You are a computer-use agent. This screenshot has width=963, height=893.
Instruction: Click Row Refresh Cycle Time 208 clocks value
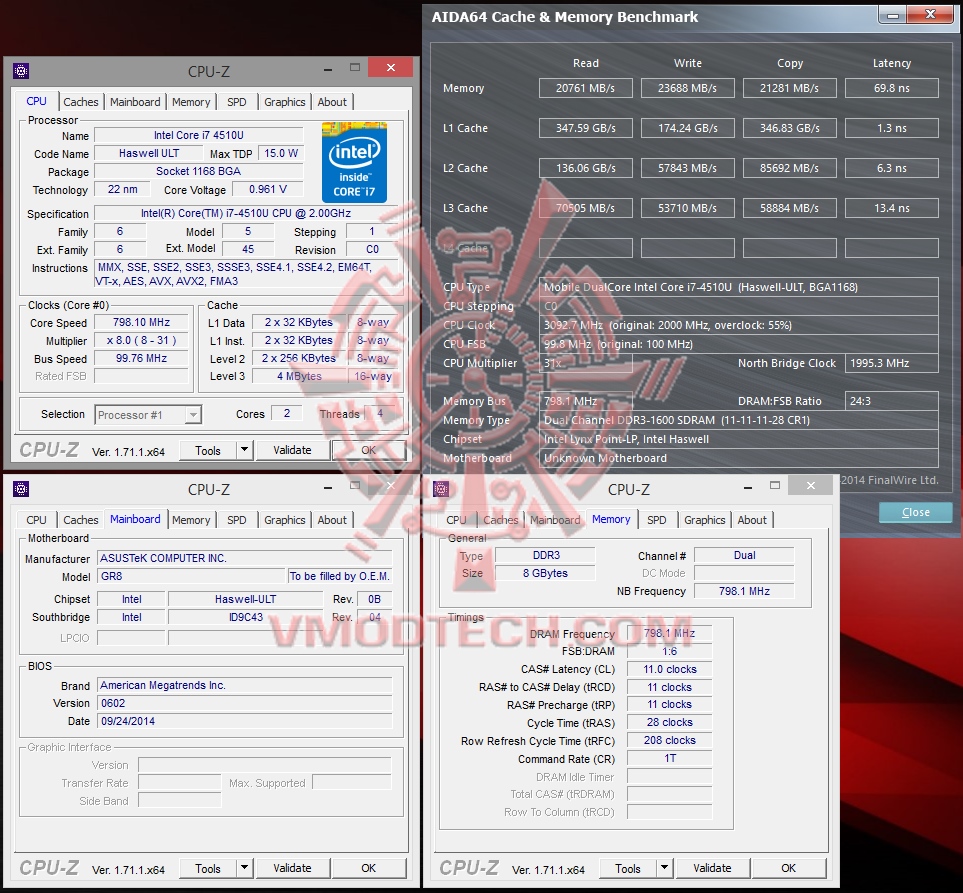pyautogui.click(x=669, y=741)
